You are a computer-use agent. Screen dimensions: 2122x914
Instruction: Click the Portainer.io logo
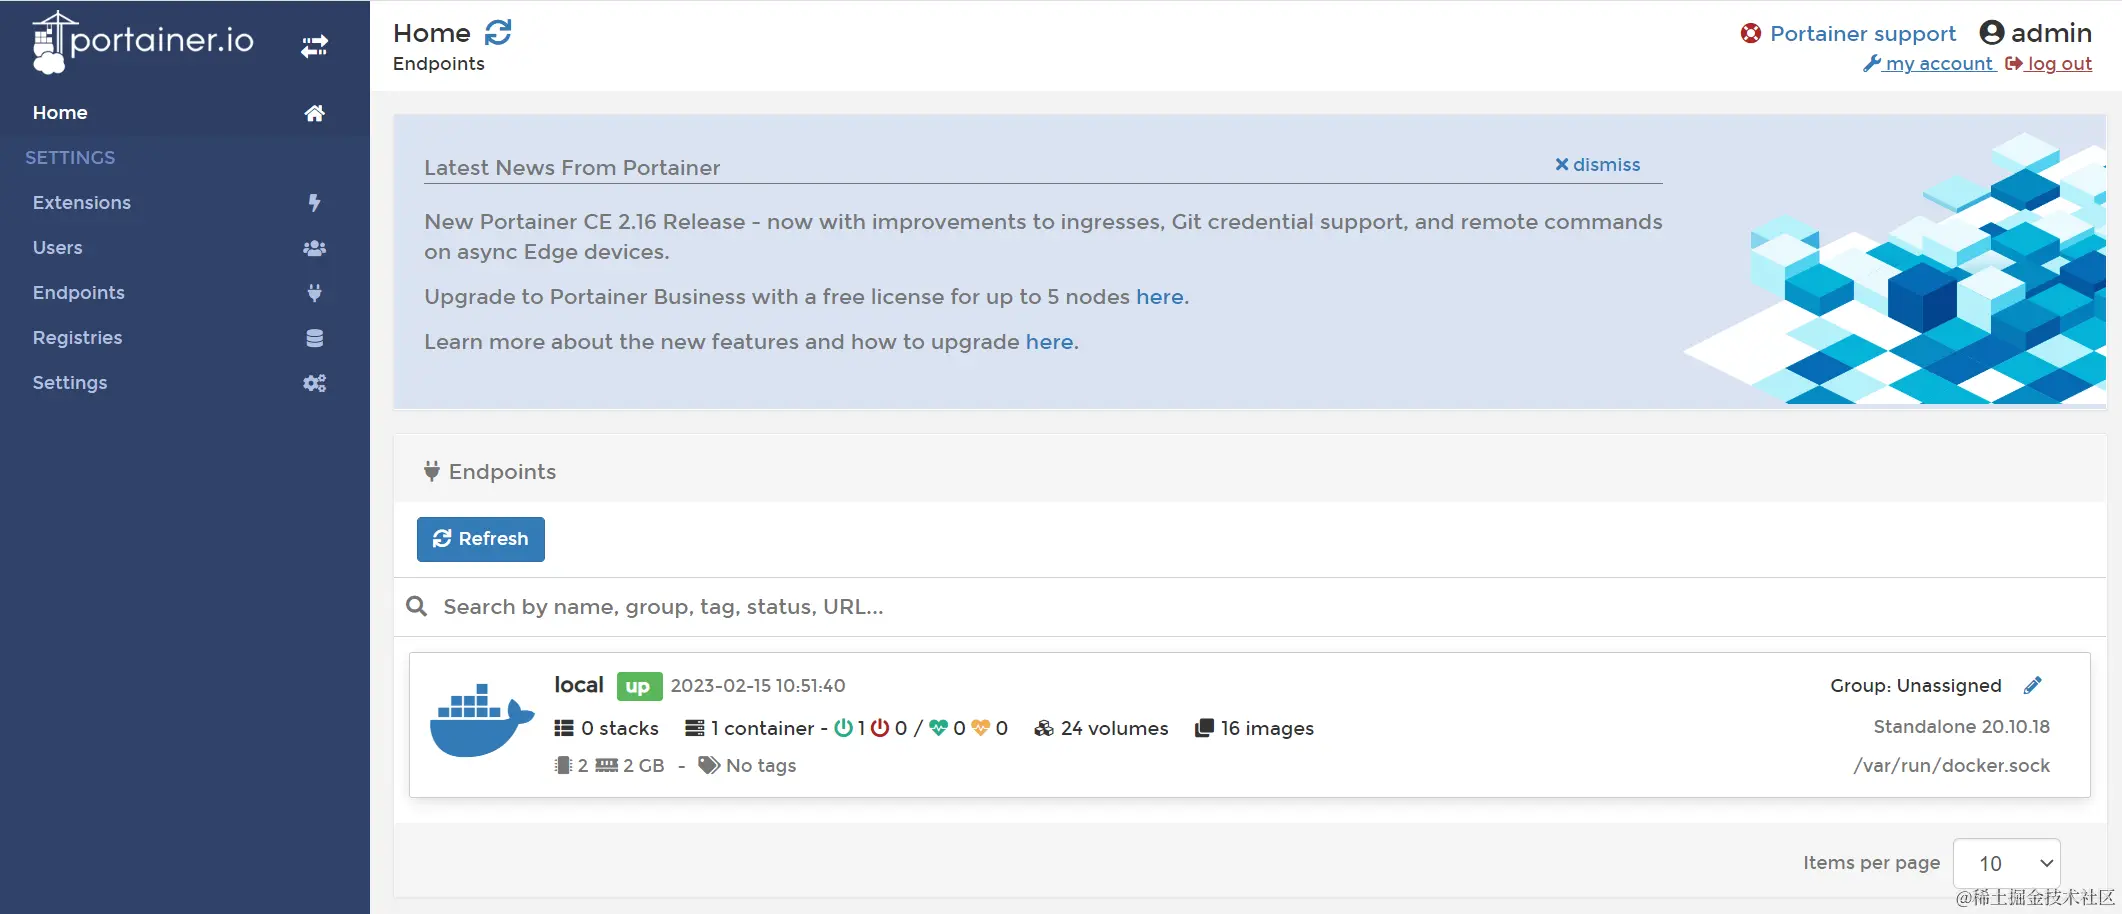pos(143,41)
